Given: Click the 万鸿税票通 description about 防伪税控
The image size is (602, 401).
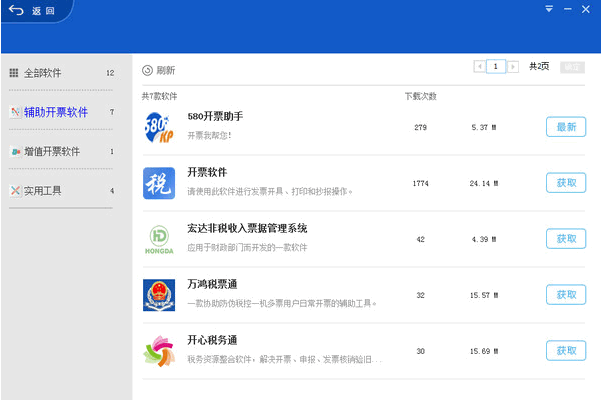Looking at the screenshot, I should (x=282, y=303).
